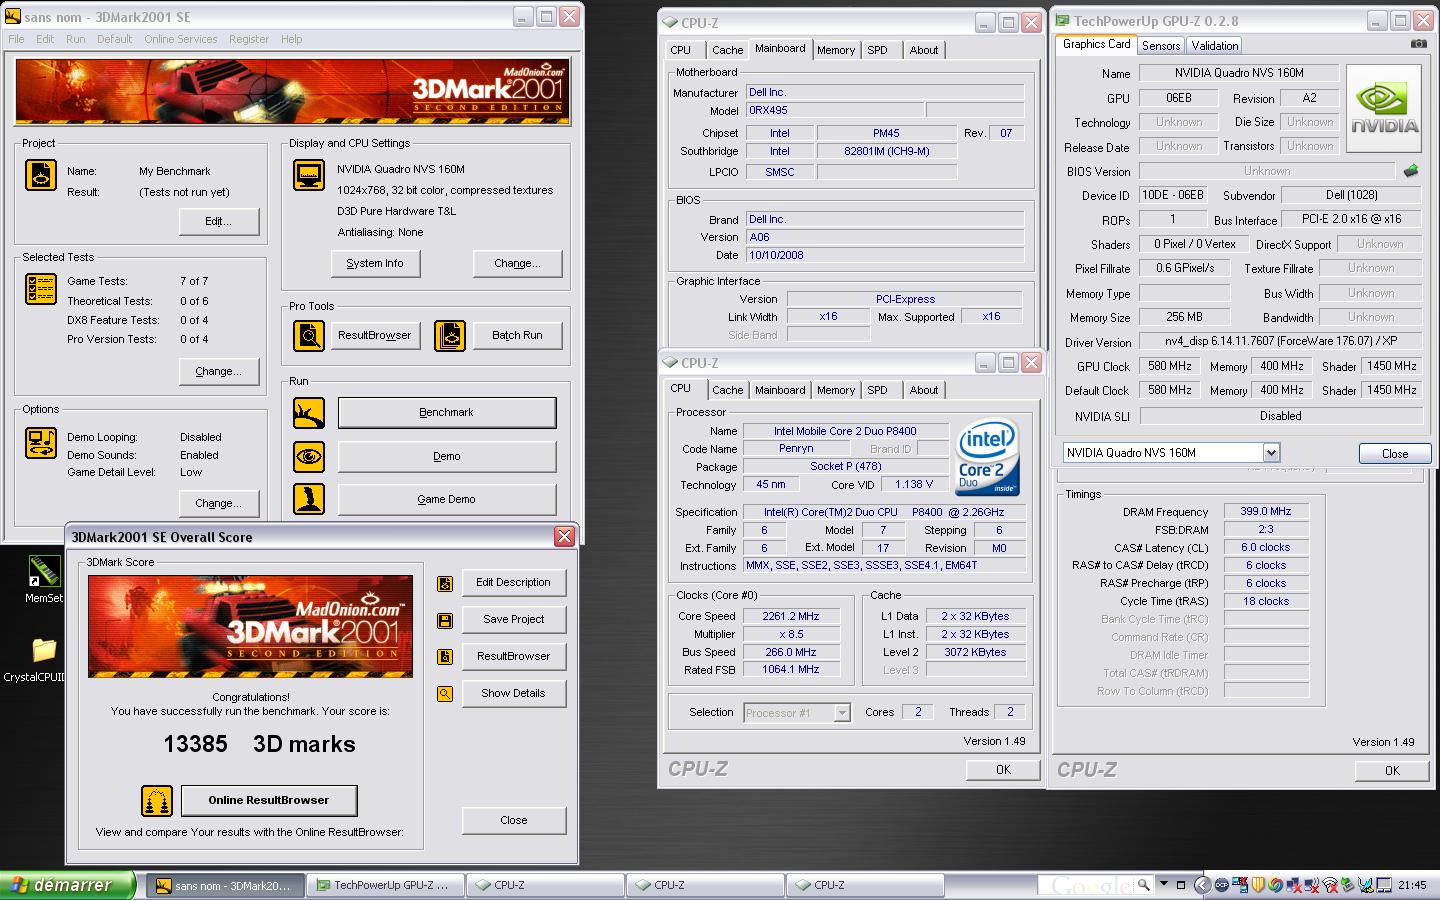Screen dimensions: 1440x900
Task: Click Change... under Display and CPU Settings
Action: (518, 263)
